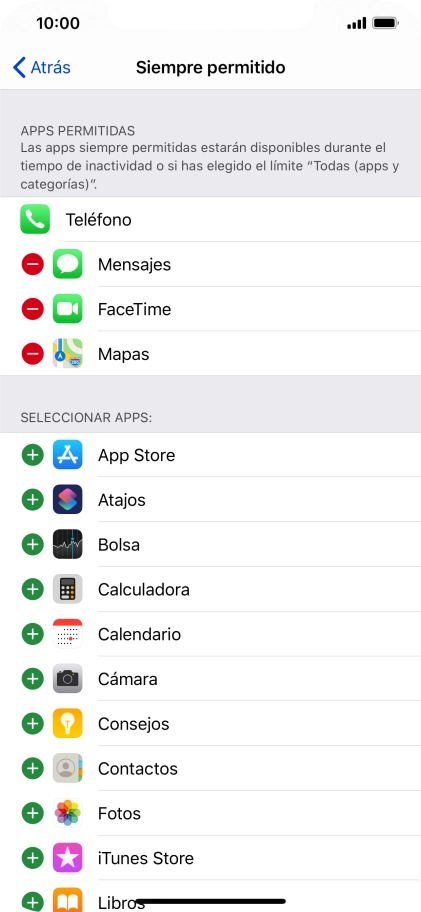Tap the battery status icon
The height and width of the screenshot is (912, 421).
[x=386, y=23]
